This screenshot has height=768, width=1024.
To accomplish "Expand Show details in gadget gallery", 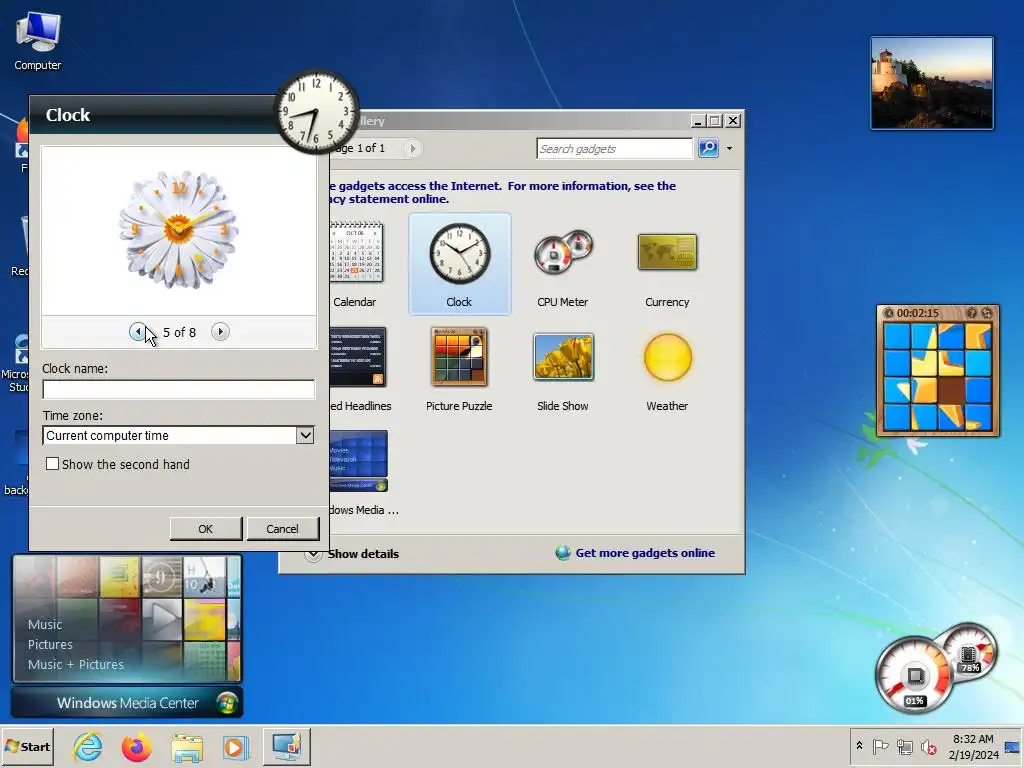I will click(353, 554).
